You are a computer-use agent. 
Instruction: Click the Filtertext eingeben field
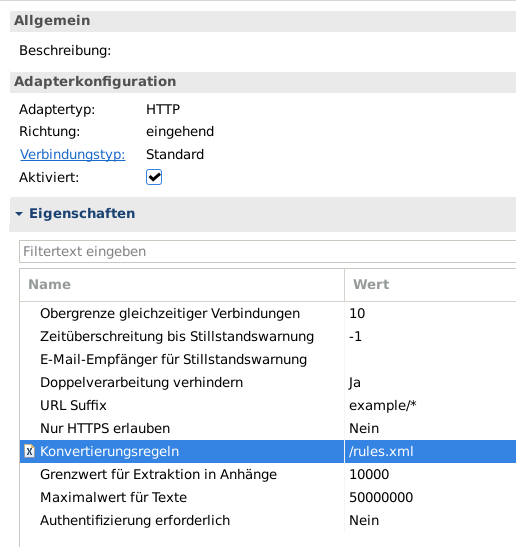pyautogui.click(x=268, y=251)
